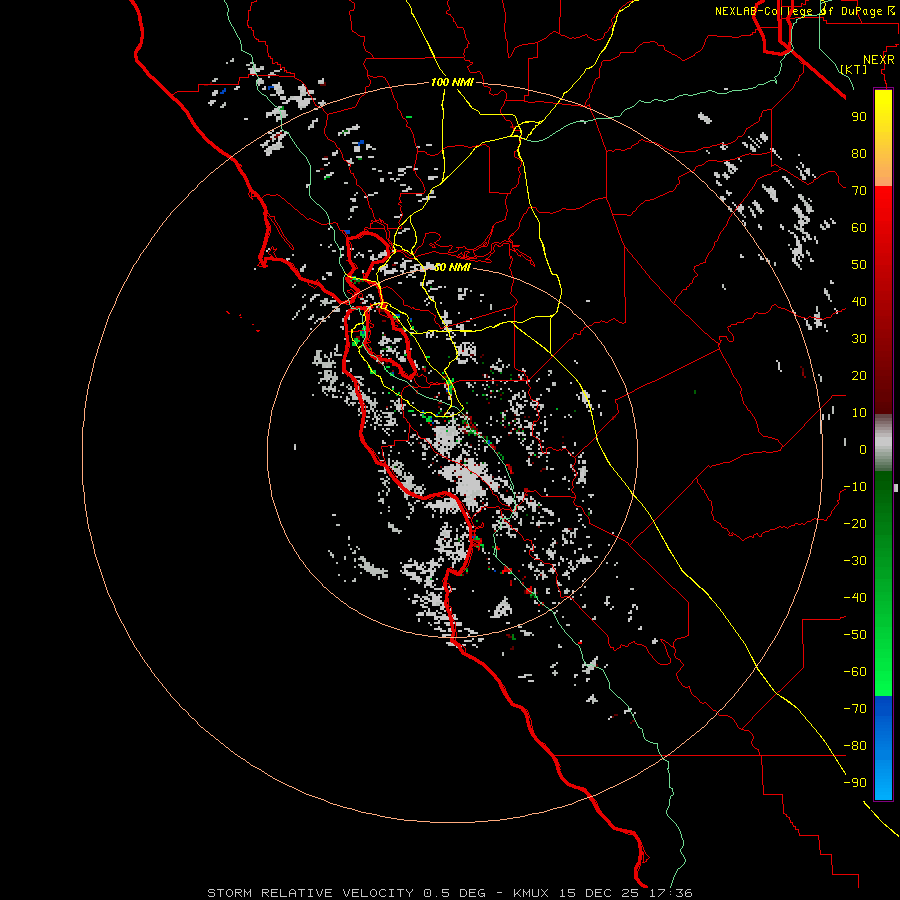Click the 40 value on velocity scale
This screenshot has width=900, height=900.
pos(859,301)
